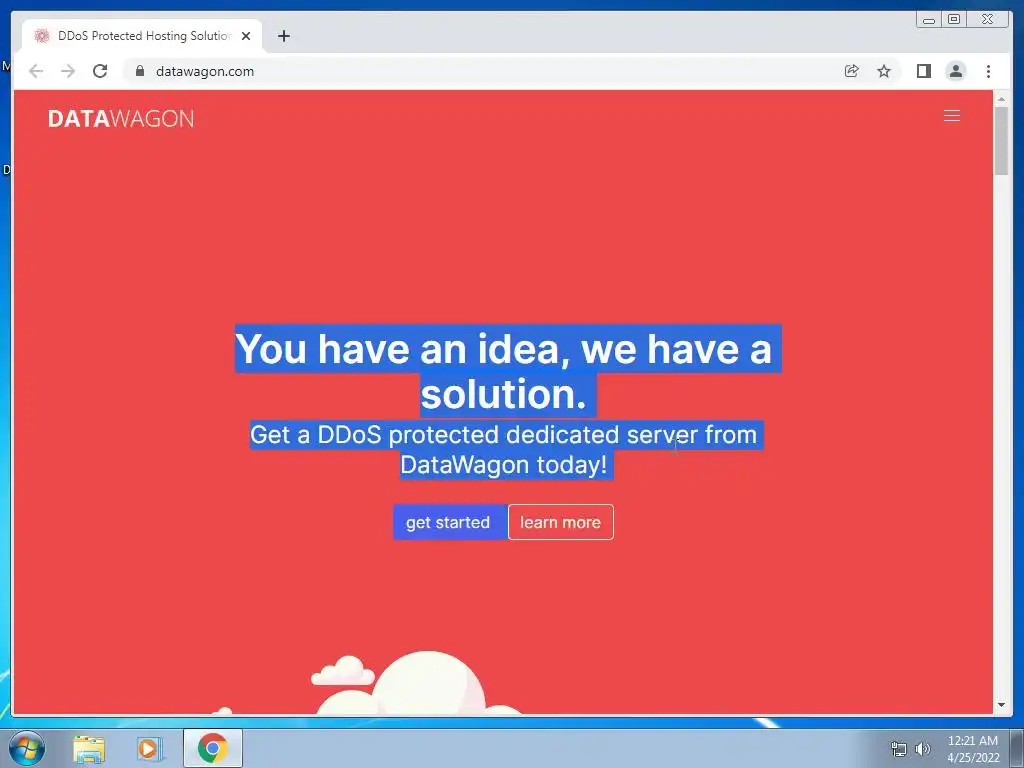Open network status tray icon
The width and height of the screenshot is (1024, 768).
[899, 749]
